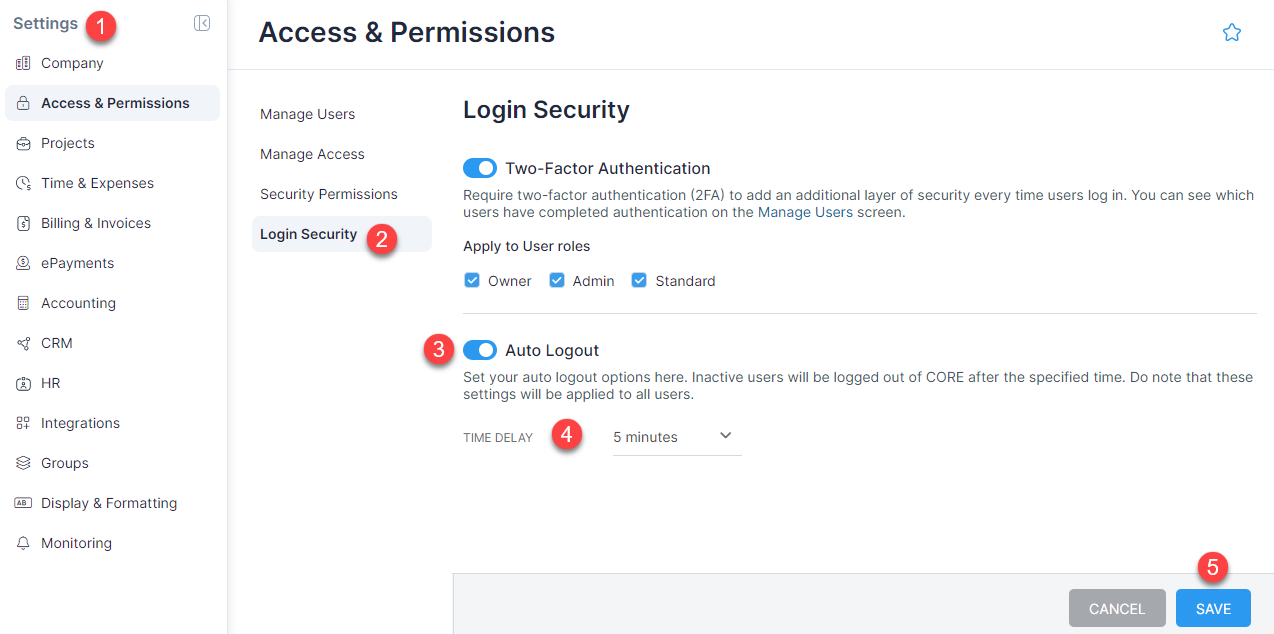Image resolution: width=1274 pixels, height=634 pixels.
Task: Collapse the Settings sidebar
Action: point(202,22)
